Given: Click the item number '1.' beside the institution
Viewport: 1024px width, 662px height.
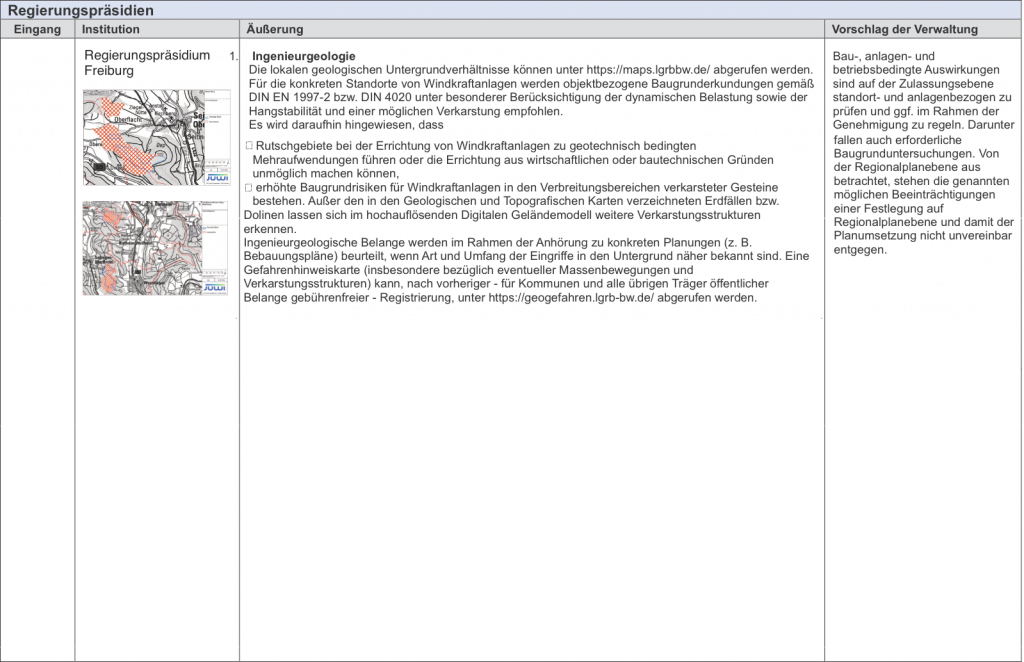Looking at the screenshot, I should pyautogui.click(x=232, y=56).
